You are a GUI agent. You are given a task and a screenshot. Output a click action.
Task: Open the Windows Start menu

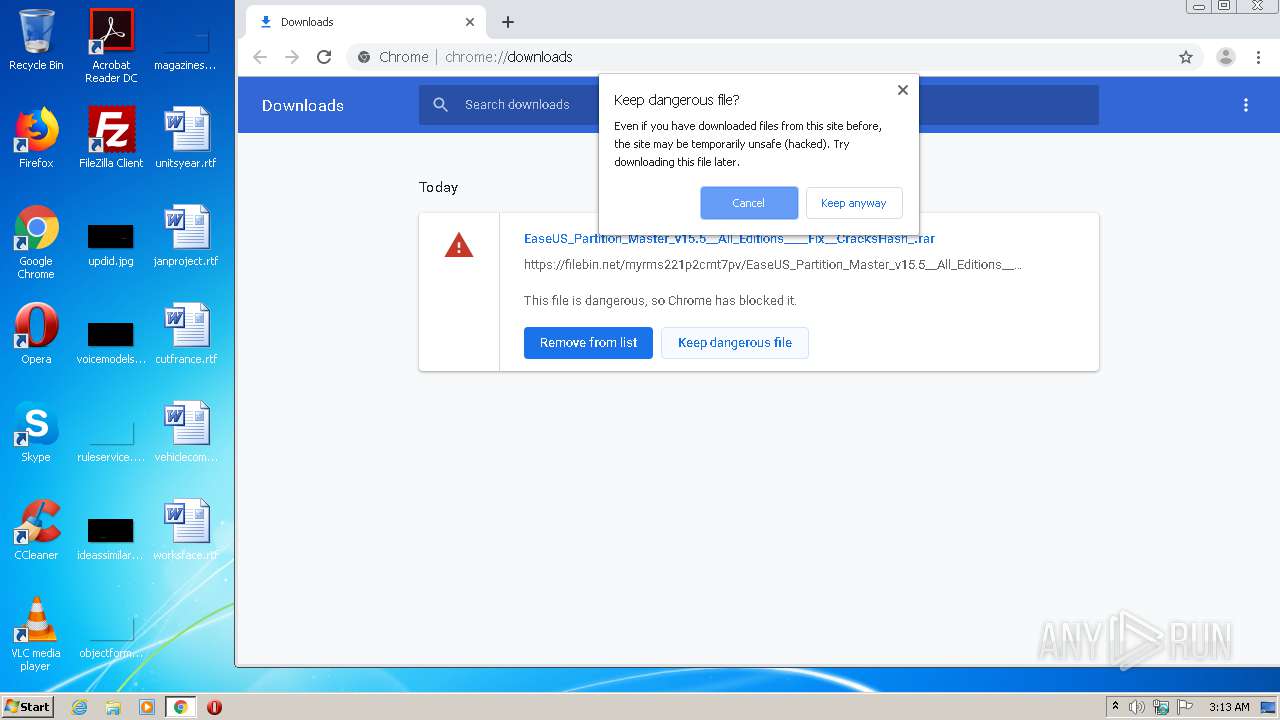coord(27,706)
